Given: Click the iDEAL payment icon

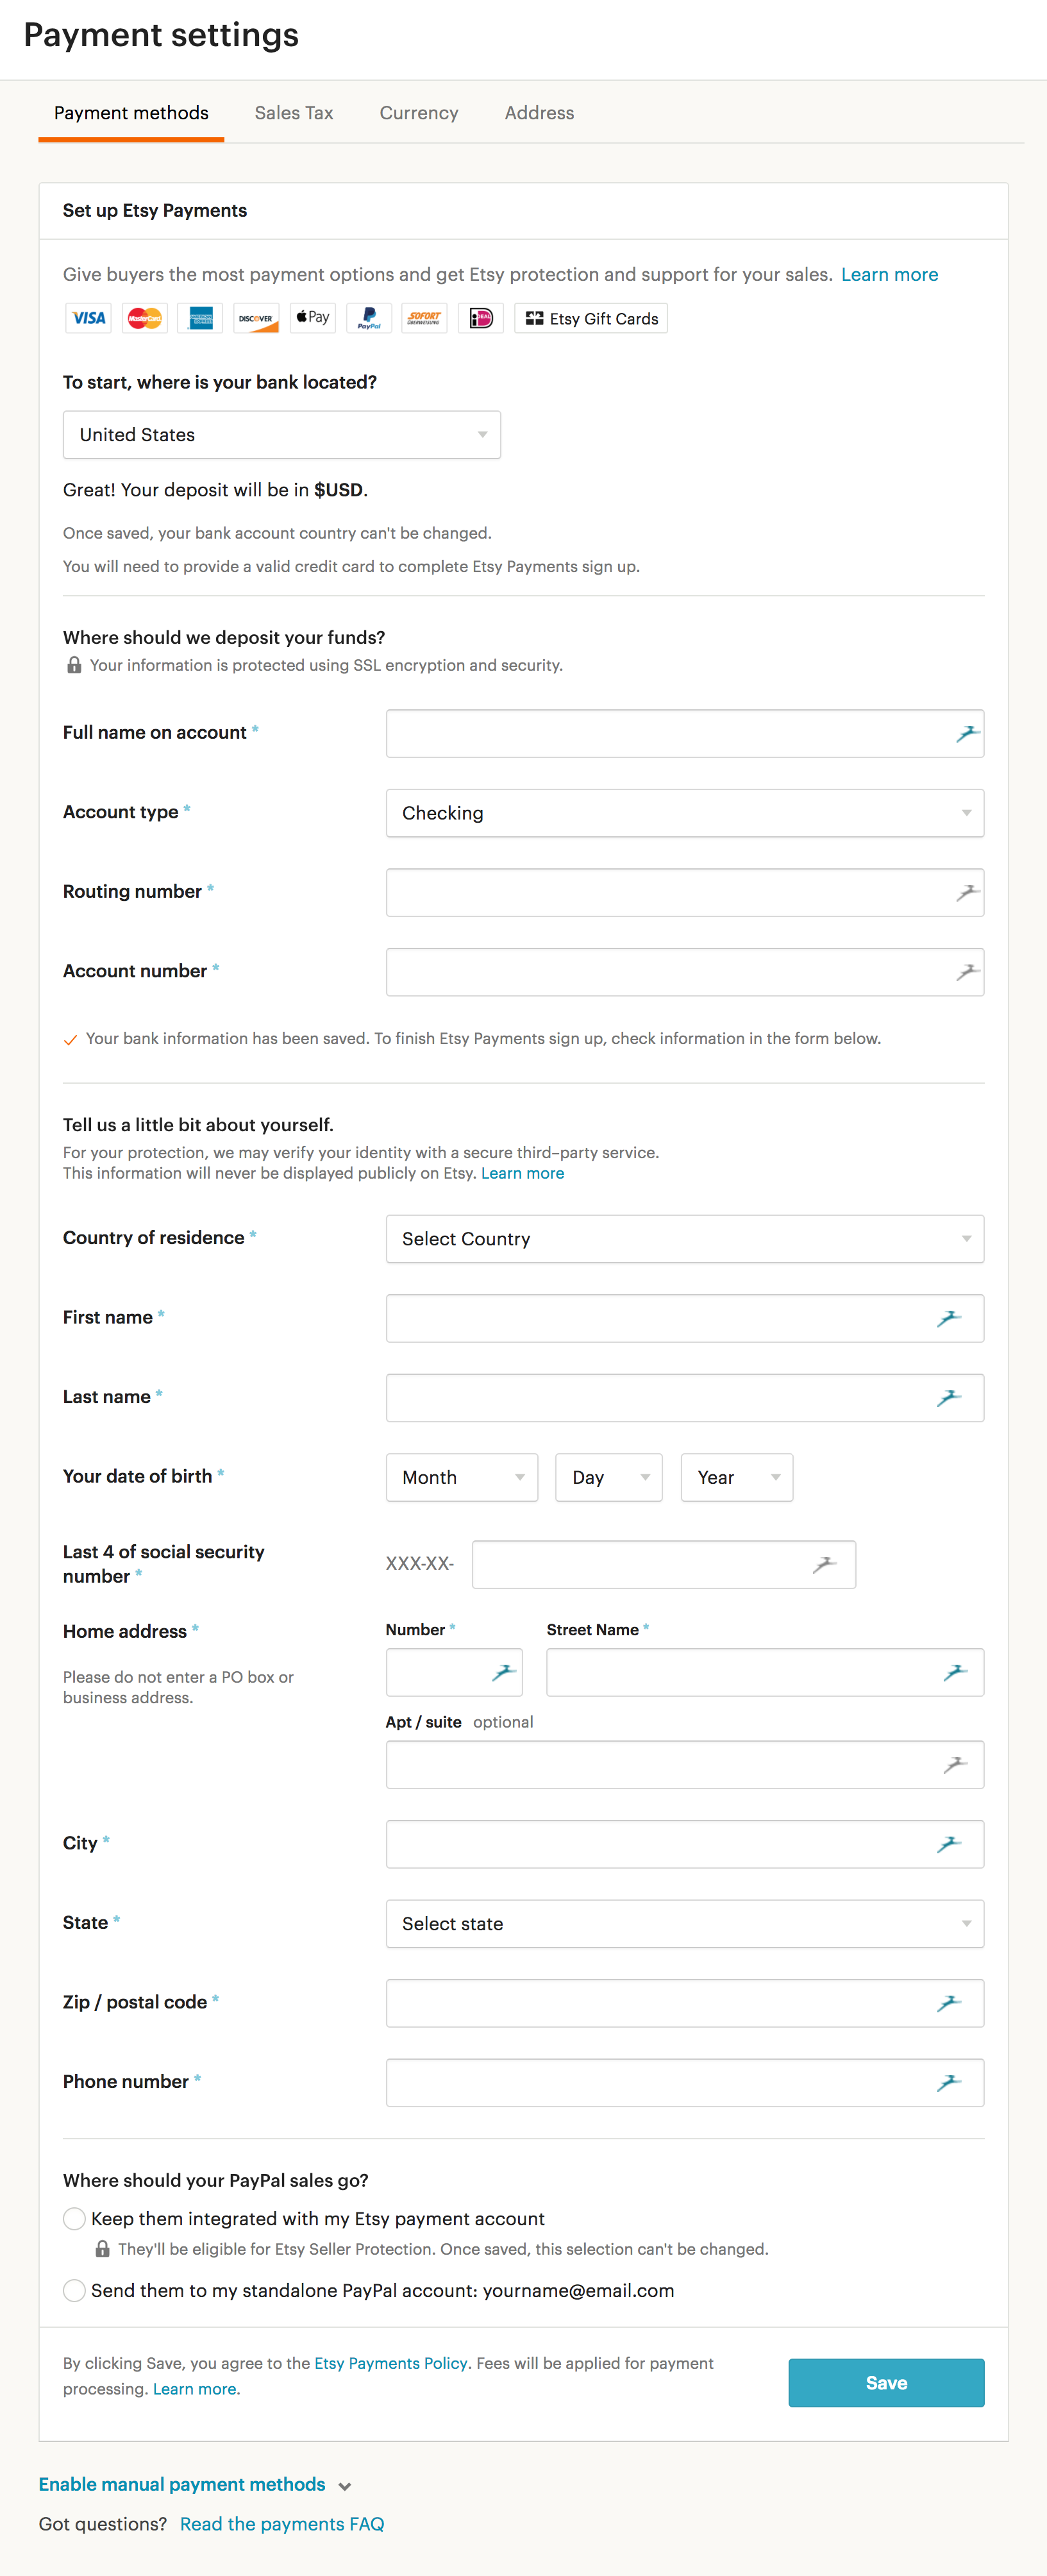Looking at the screenshot, I should coord(481,318).
